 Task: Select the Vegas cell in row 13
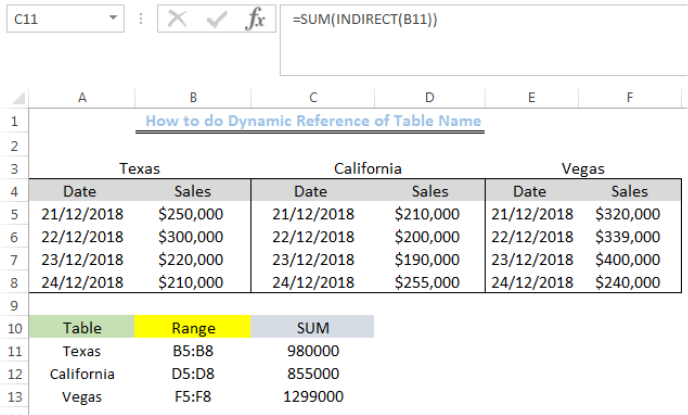[x=82, y=397]
